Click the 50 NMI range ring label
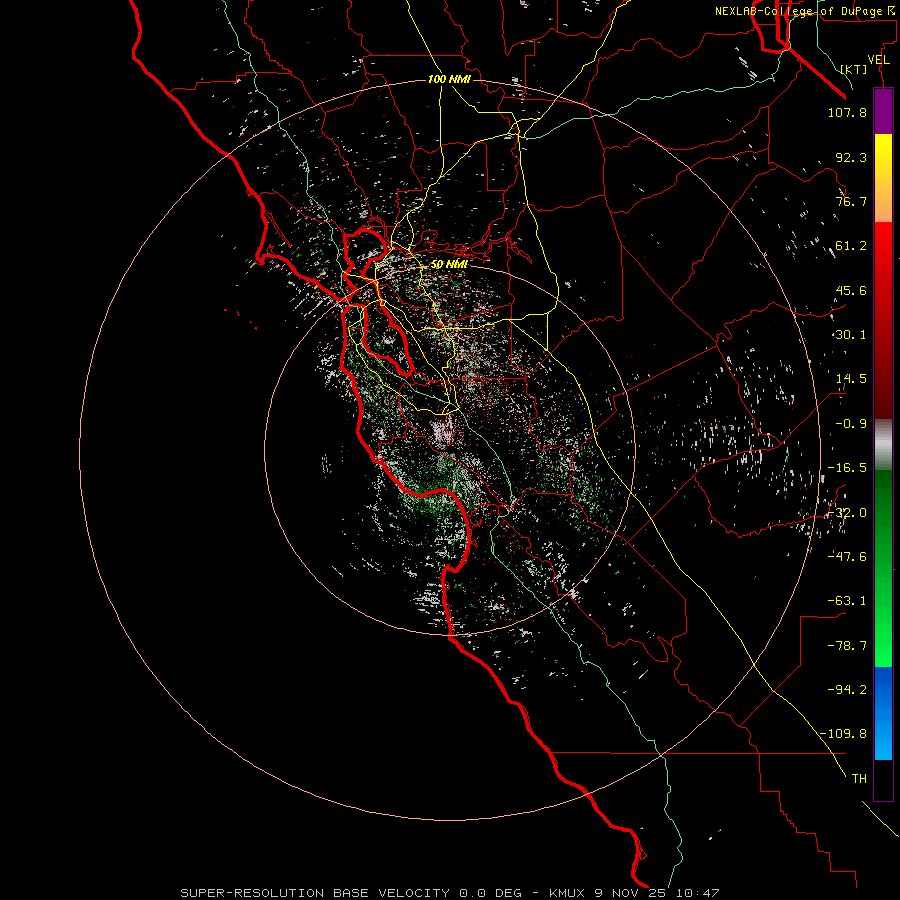The image size is (900, 900). coord(449,265)
